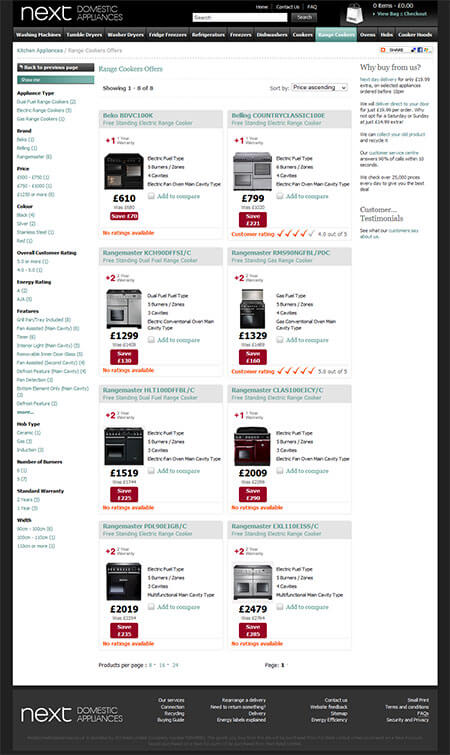Open the Sort by Price ascending dropdown
This screenshot has height=755, width=450.
tap(319, 88)
